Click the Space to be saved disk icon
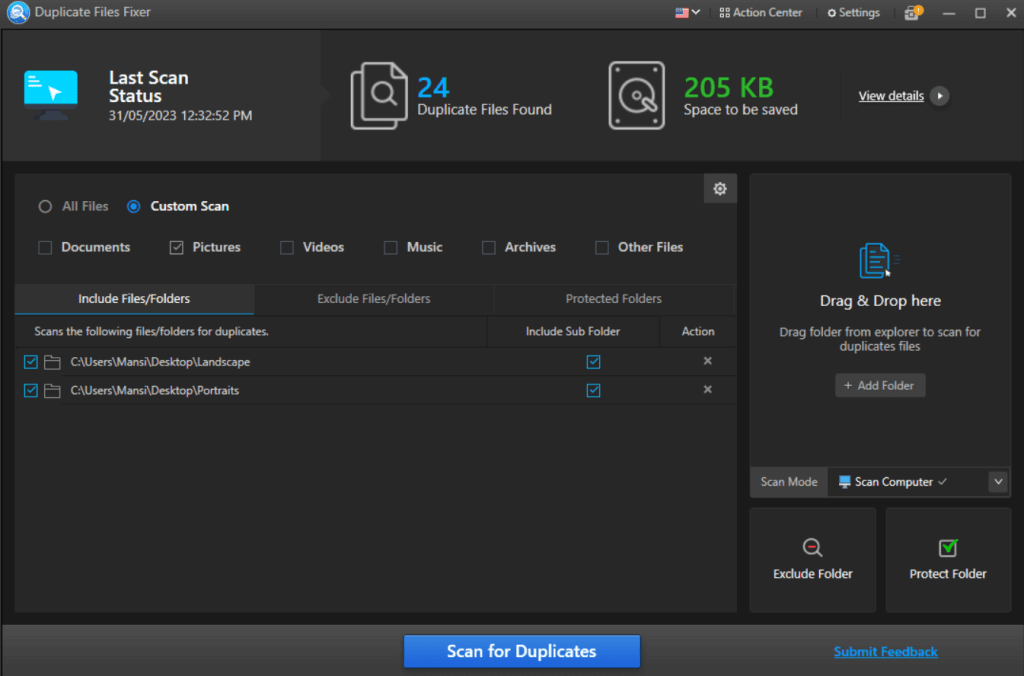Viewport: 1024px width, 676px height. (638, 95)
